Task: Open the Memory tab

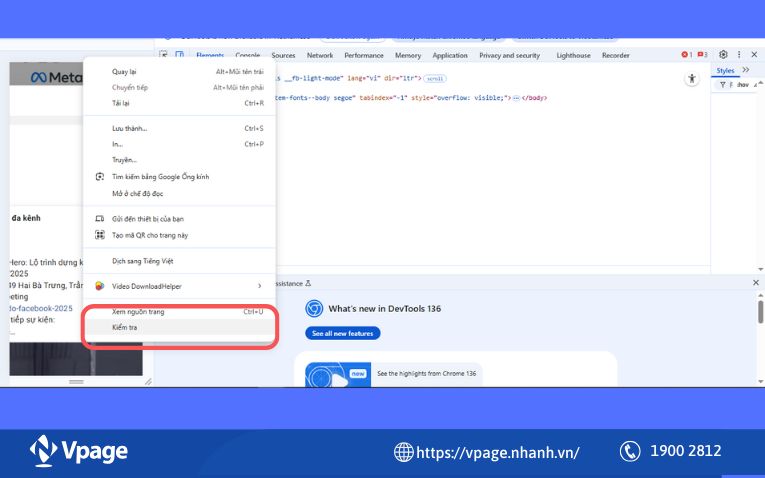Action: (x=408, y=55)
